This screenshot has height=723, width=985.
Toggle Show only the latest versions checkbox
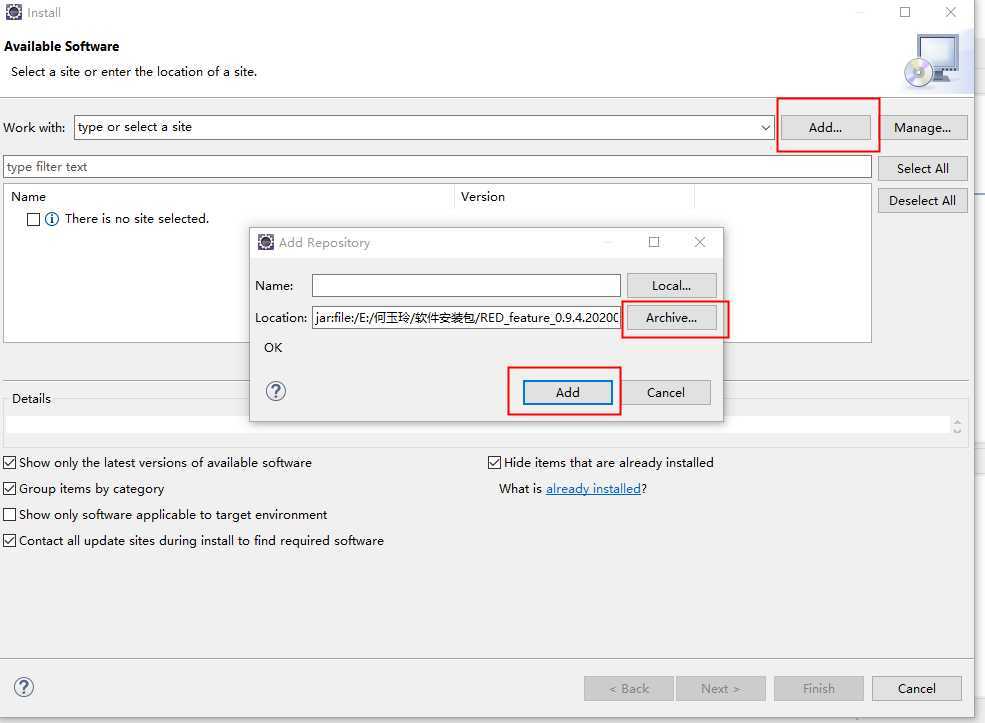tap(9, 463)
